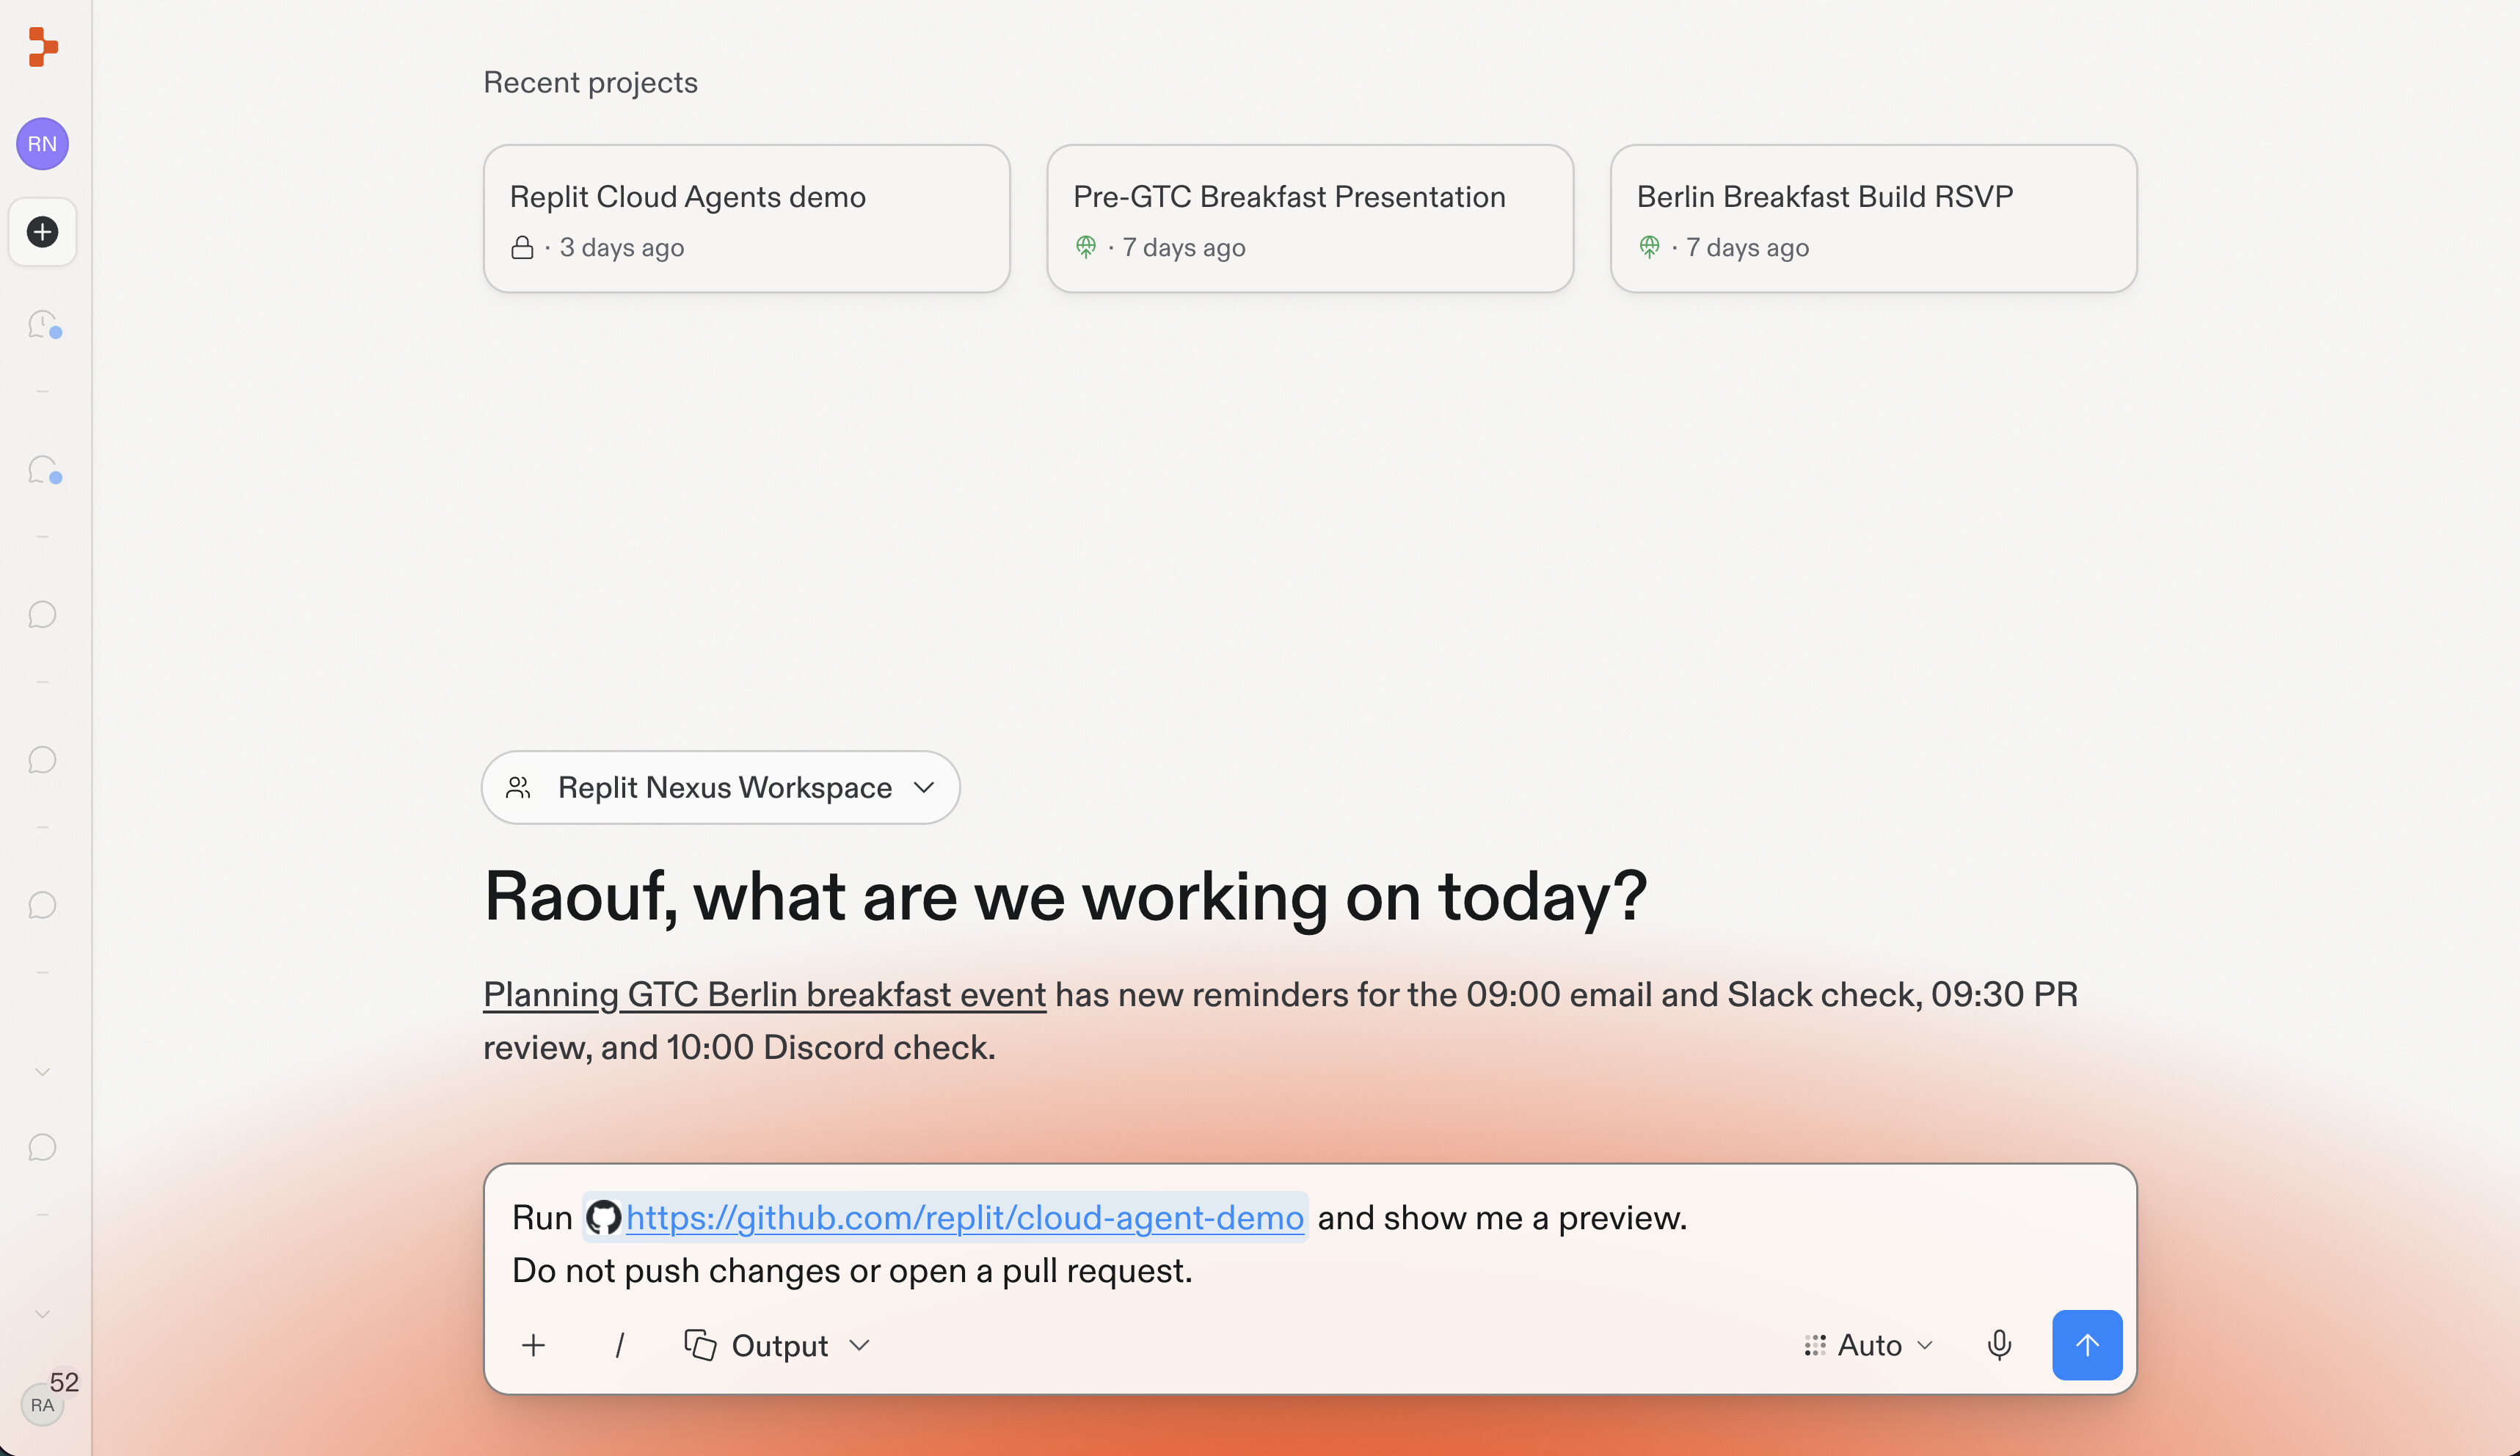
Task: Open the github.com/replit/cloud-agent-demo link
Action: coord(965,1218)
